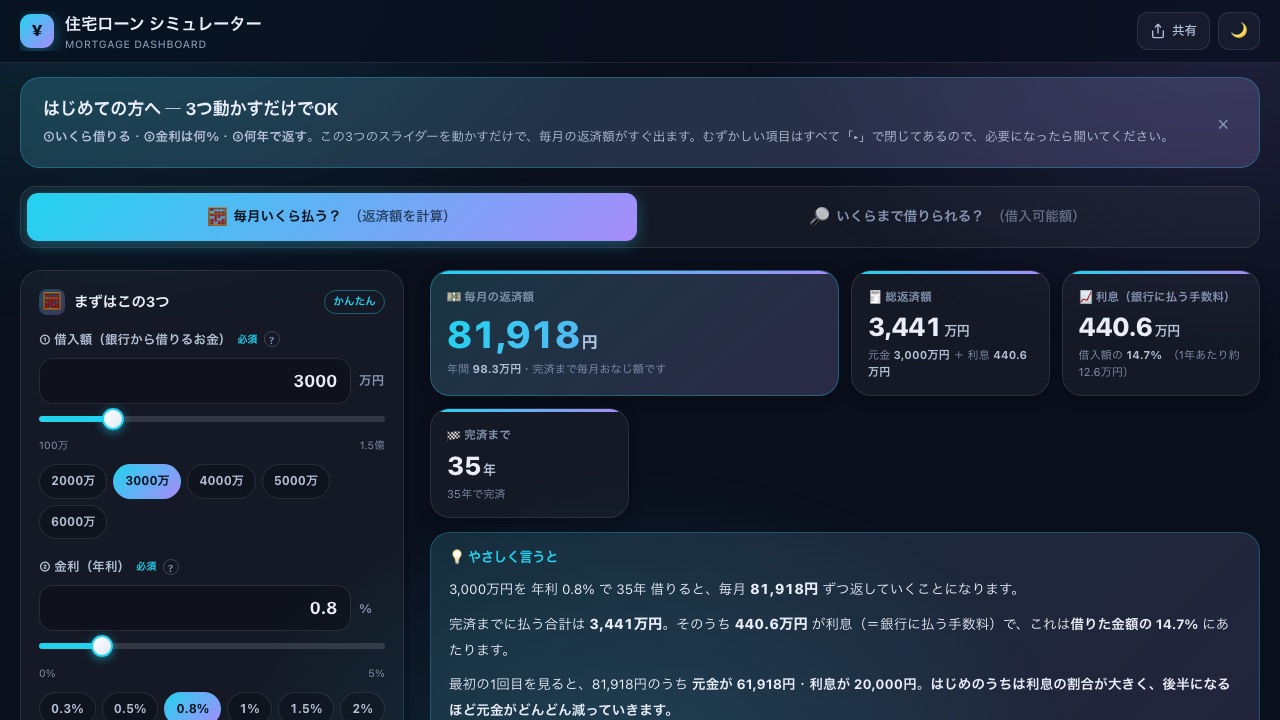Screen dimensions: 1280x720
Task: Click the 借入額 slider thumb
Action: (x=113, y=419)
